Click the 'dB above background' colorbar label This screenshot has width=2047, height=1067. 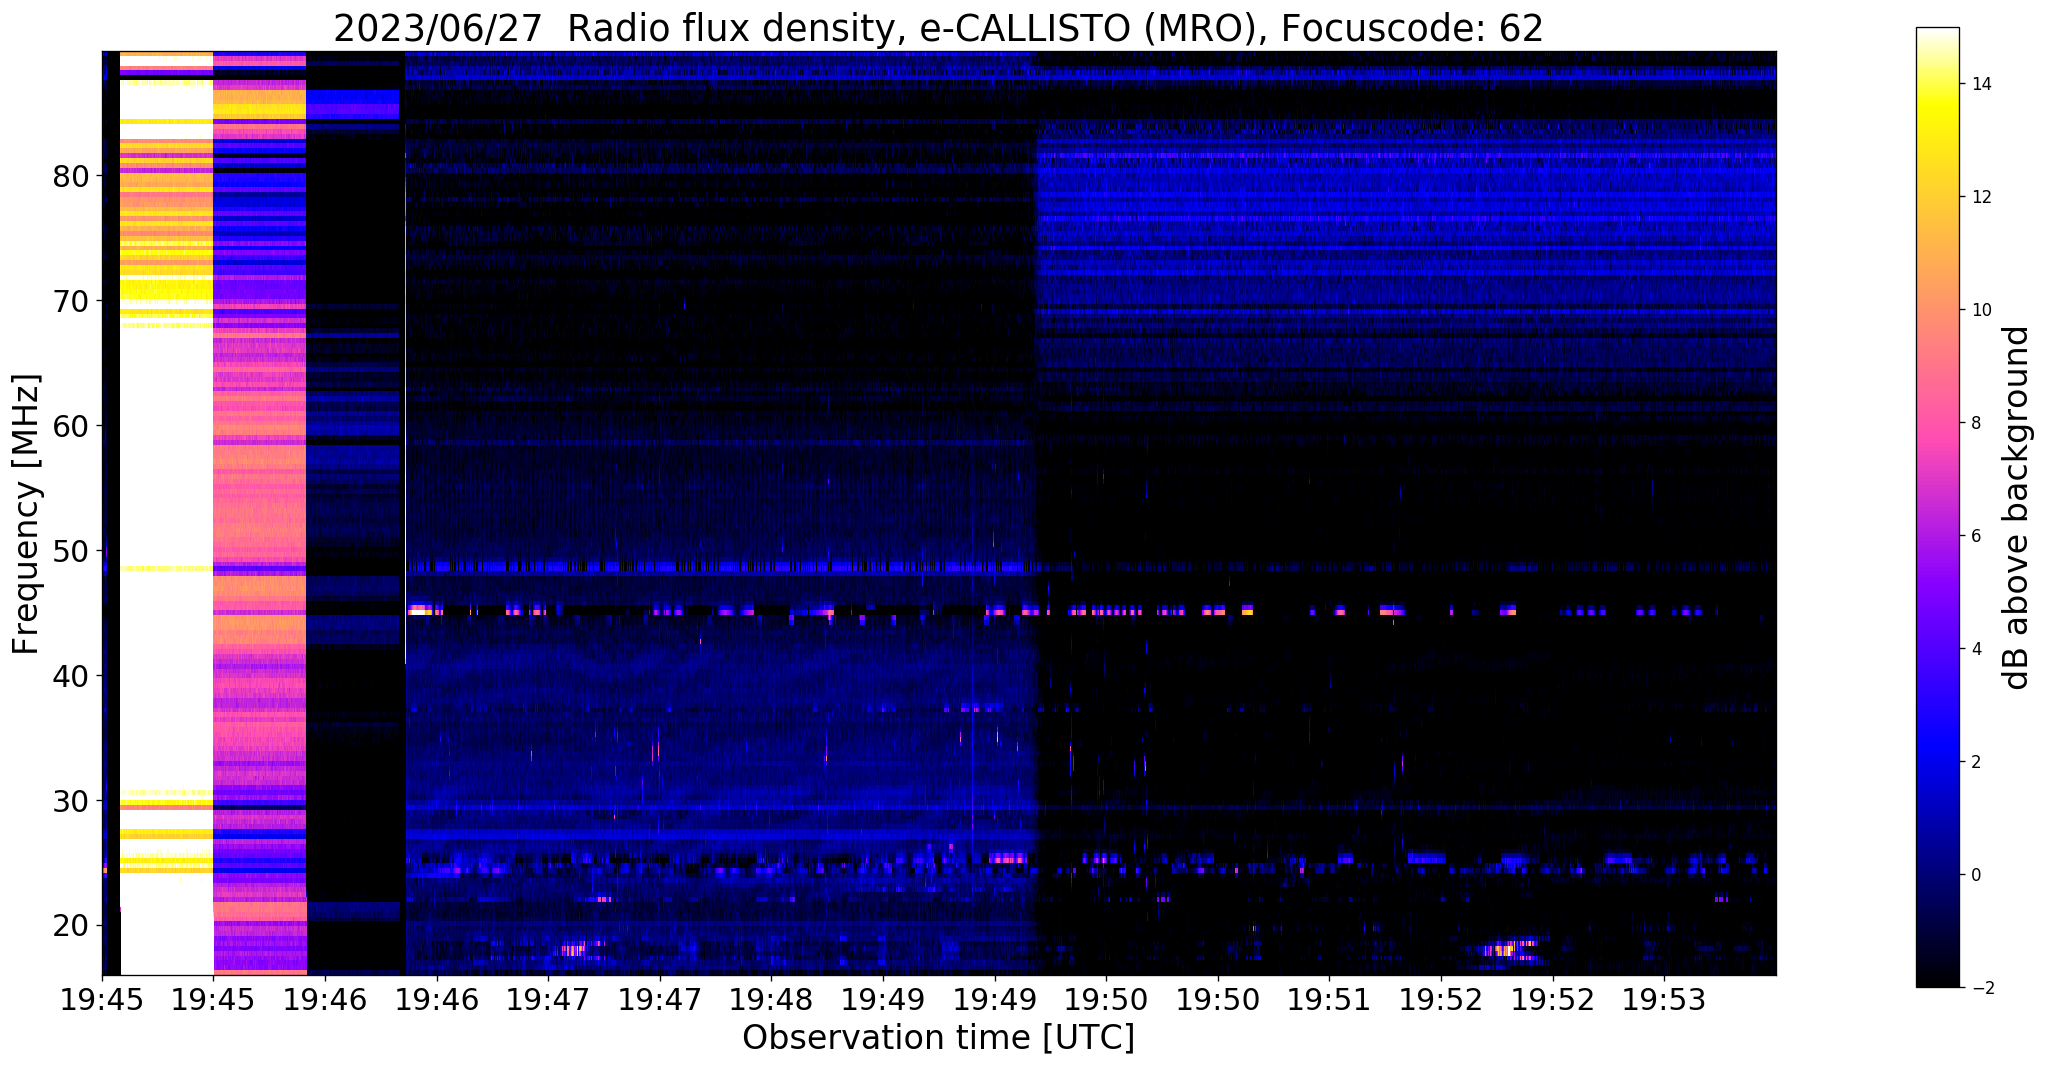coord(2017,507)
